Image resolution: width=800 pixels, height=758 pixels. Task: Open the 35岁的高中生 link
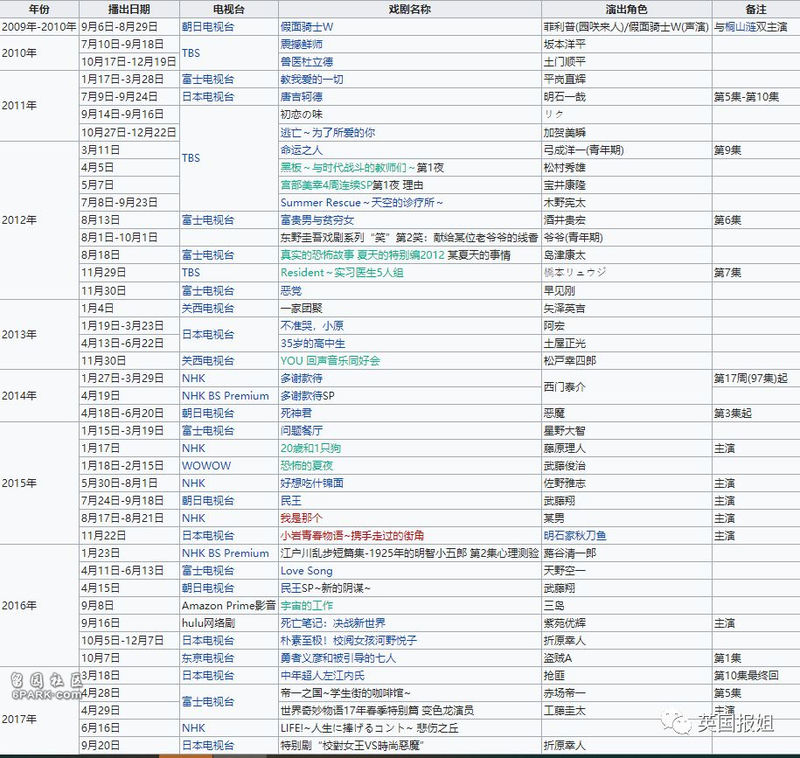click(313, 343)
